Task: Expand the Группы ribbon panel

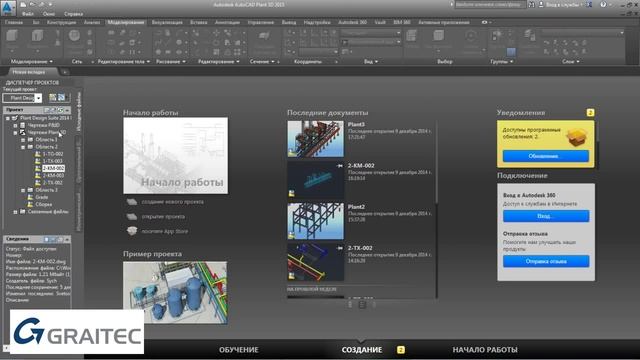Action: point(502,62)
